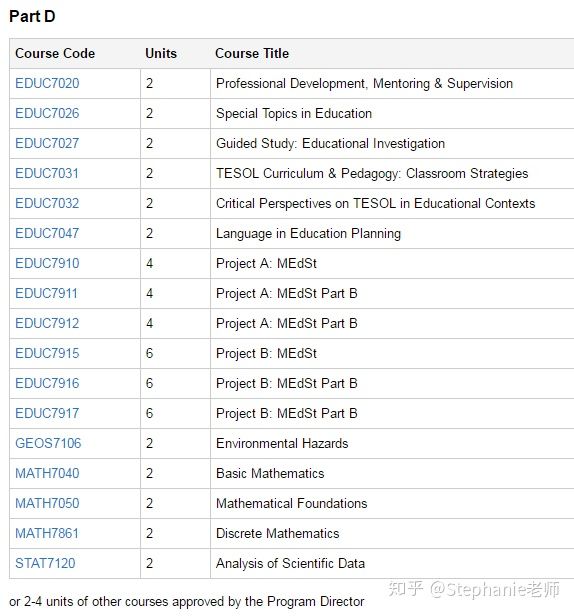Click the STAT7120 course code link
Viewport: 574px width, 616px height.
(x=45, y=563)
